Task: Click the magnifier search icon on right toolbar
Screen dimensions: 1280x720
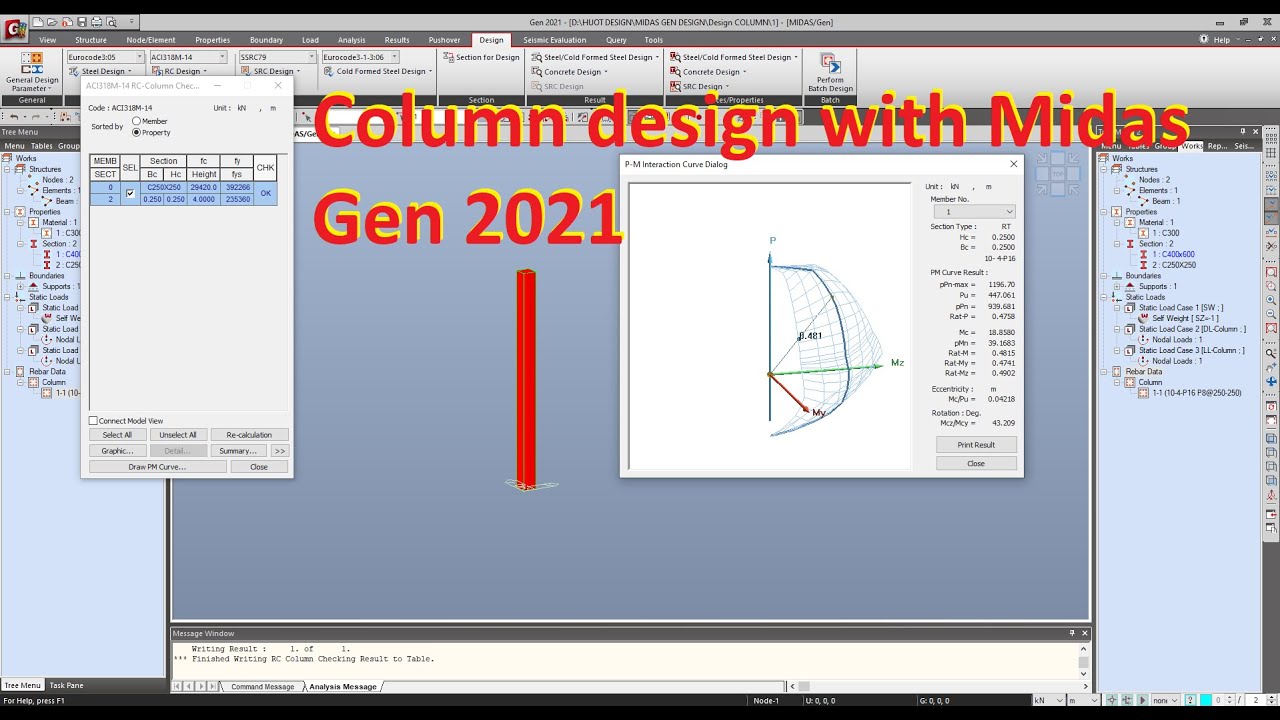Action: tap(1271, 353)
